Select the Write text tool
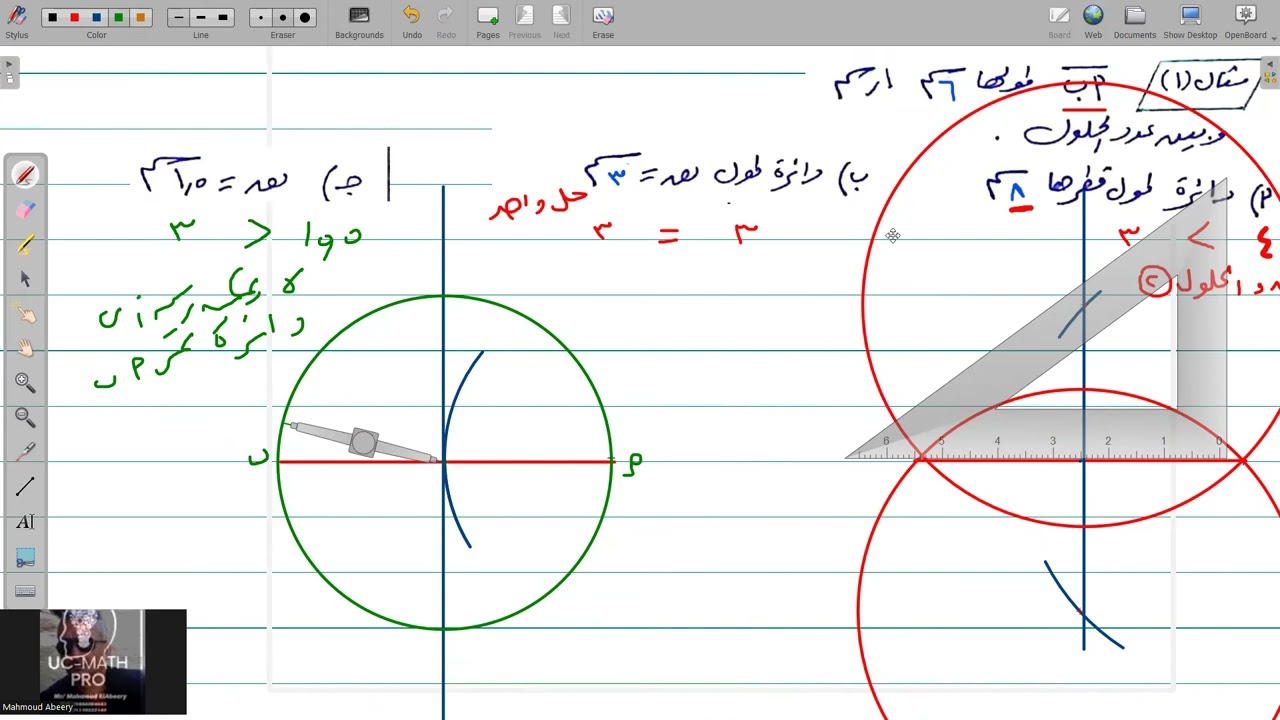Screen dimensions: 1280x720 tap(25, 522)
